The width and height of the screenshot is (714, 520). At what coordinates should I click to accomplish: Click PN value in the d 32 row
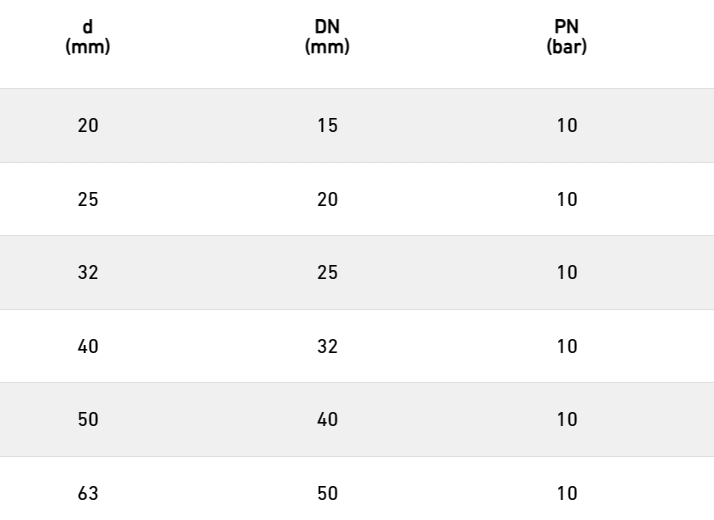pyautogui.click(x=567, y=273)
